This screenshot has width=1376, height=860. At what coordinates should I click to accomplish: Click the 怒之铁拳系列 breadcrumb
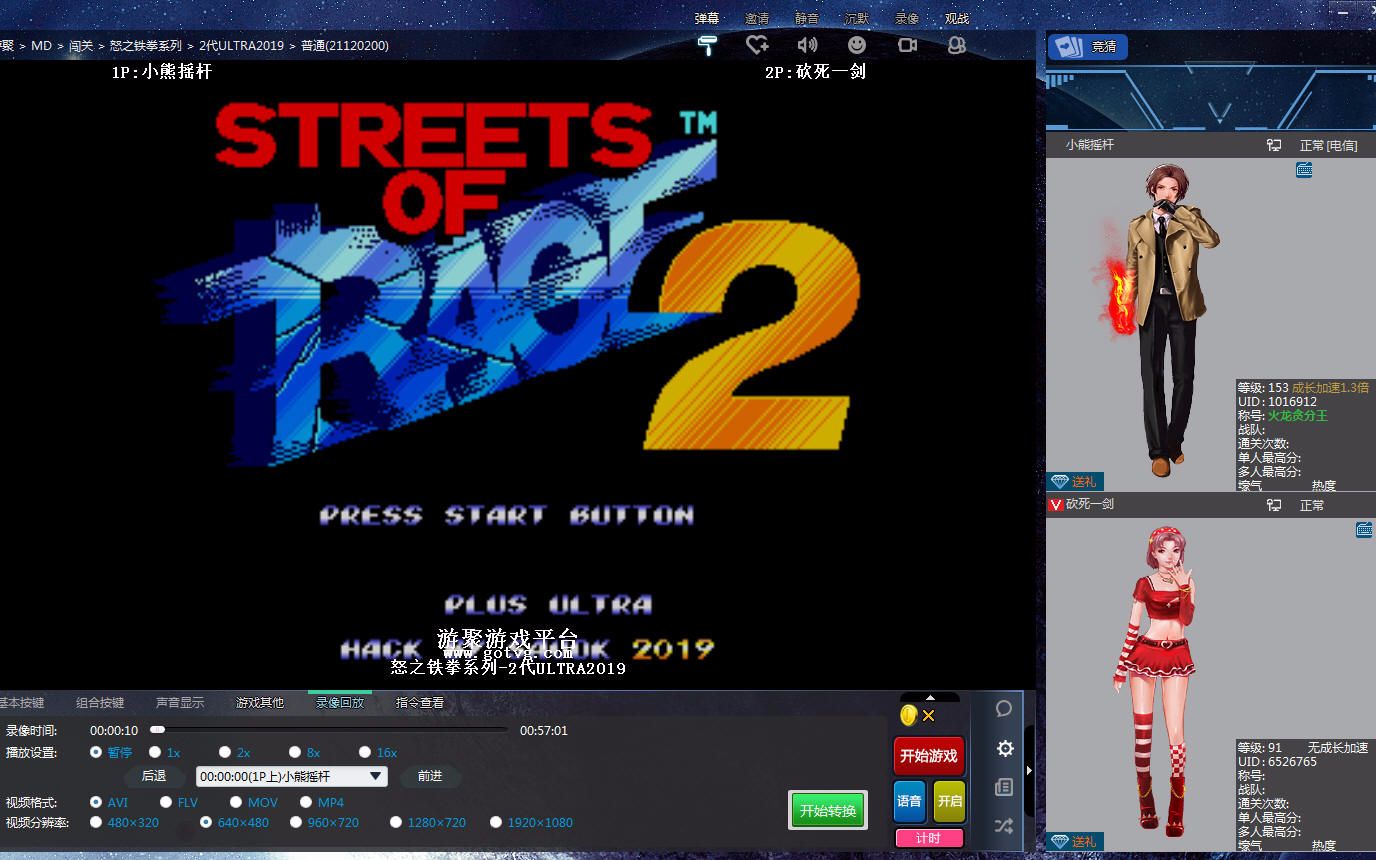coord(146,45)
